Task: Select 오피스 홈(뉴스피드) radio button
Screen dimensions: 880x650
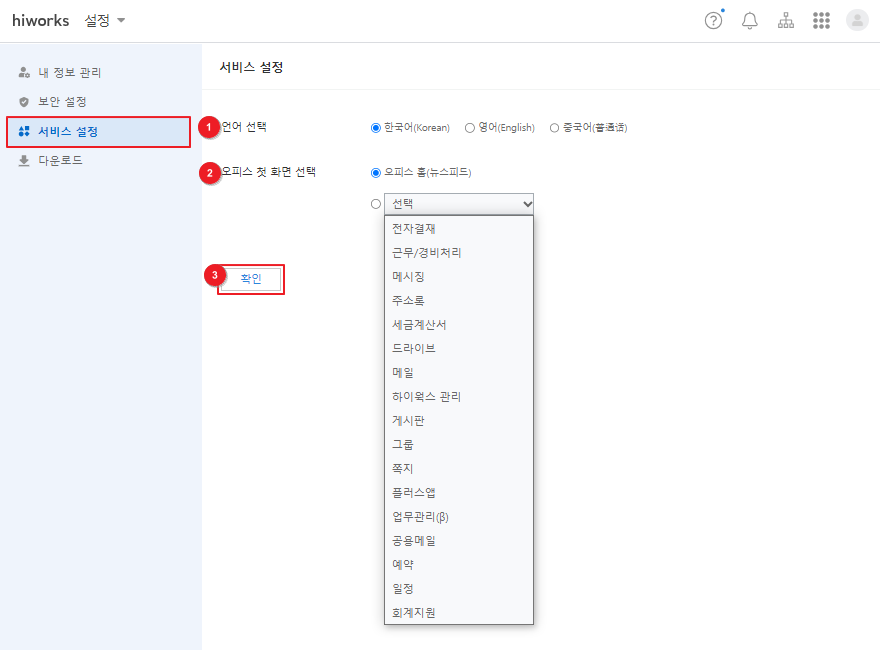Action: click(376, 172)
